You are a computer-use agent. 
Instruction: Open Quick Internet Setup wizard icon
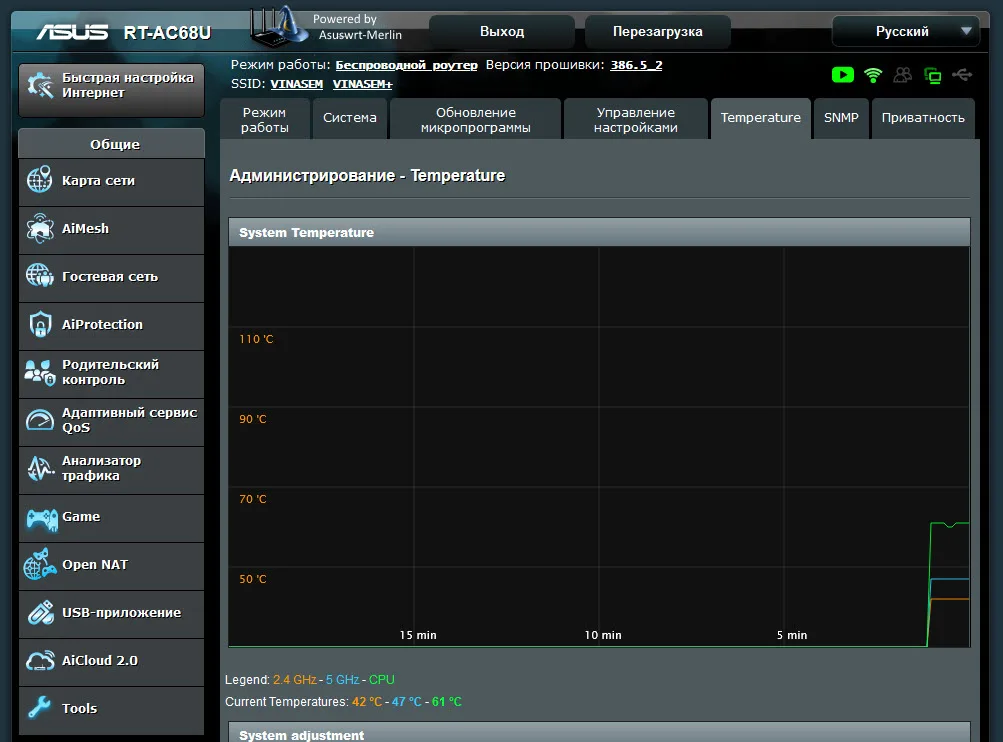[40, 85]
